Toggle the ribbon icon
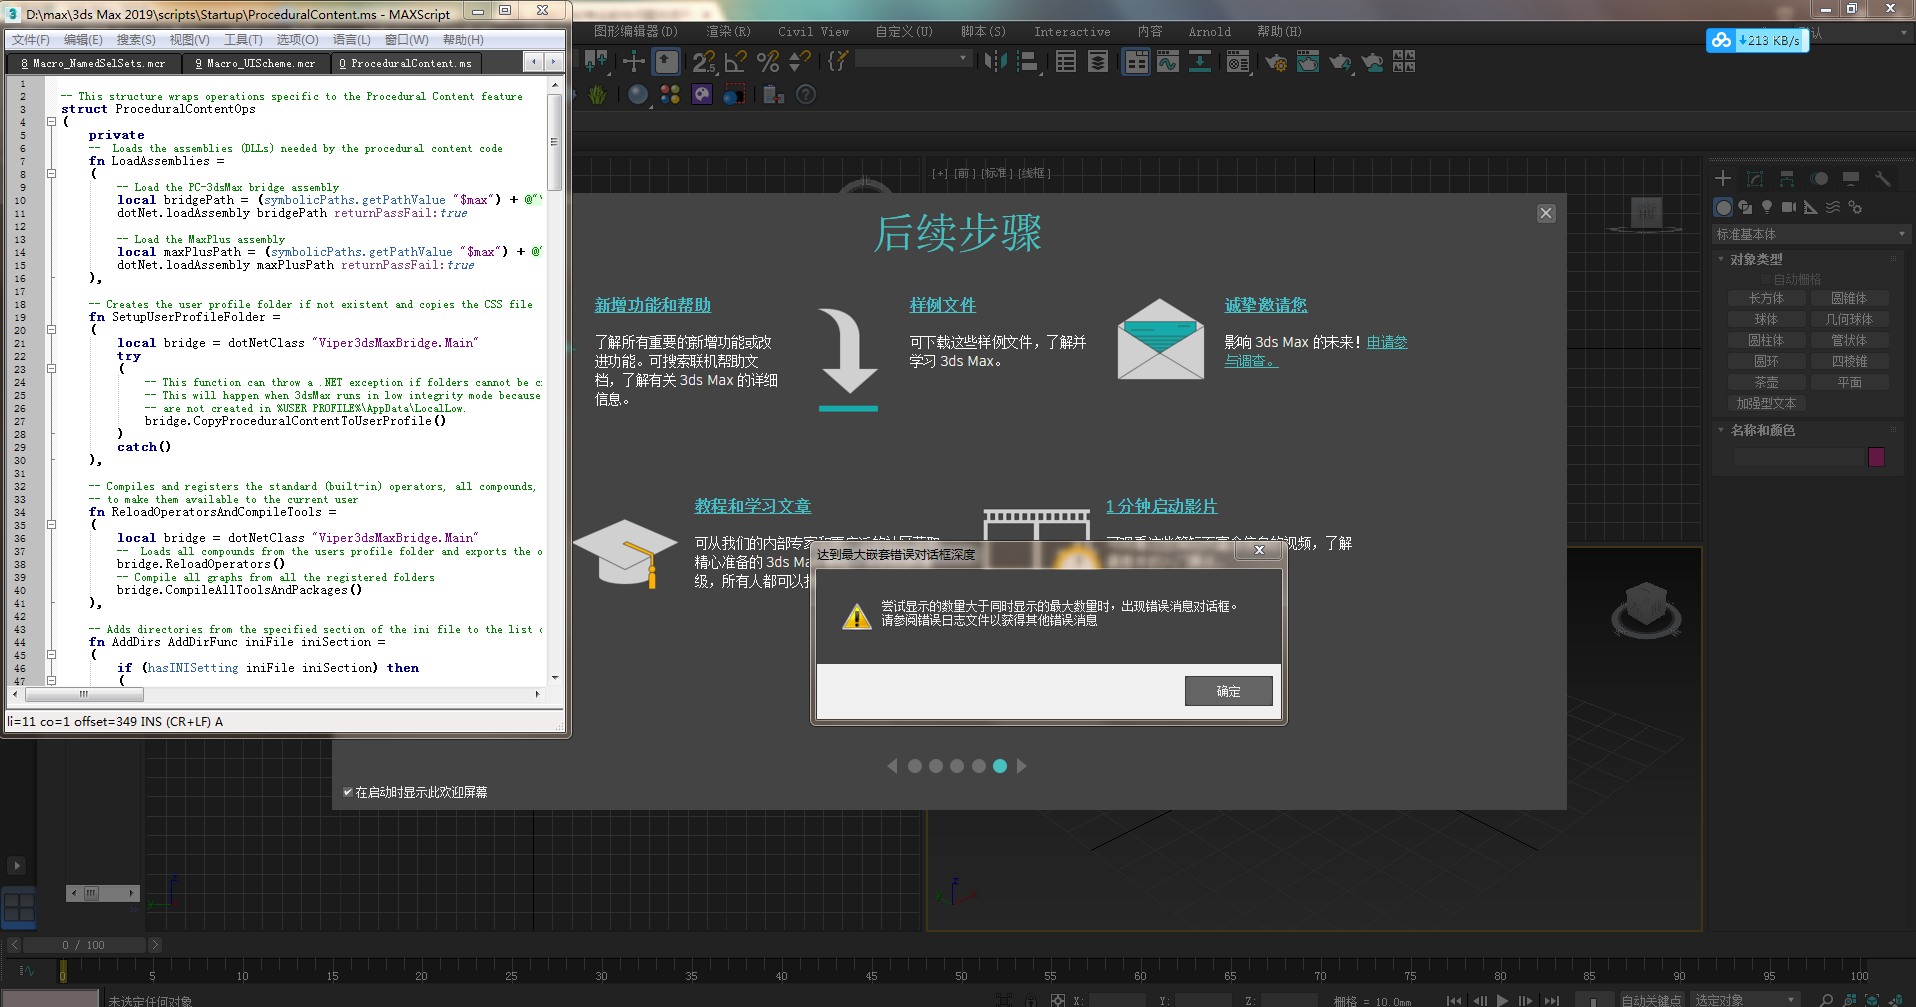 (1136, 62)
